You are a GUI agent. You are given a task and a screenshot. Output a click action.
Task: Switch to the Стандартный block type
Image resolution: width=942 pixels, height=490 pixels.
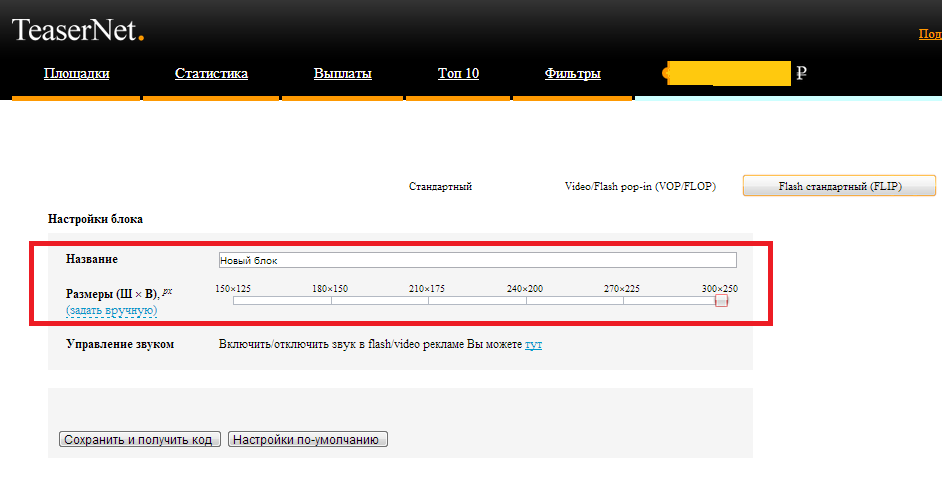click(x=440, y=186)
